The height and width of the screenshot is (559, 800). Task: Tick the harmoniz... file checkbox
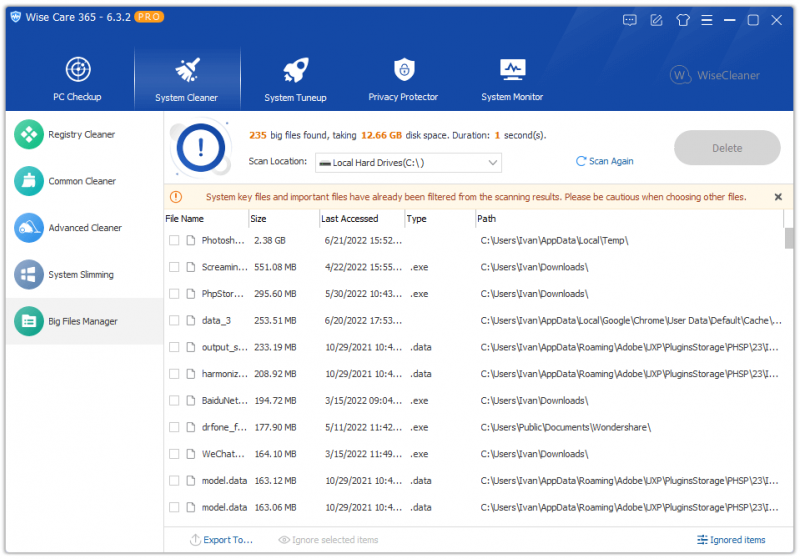tap(174, 374)
